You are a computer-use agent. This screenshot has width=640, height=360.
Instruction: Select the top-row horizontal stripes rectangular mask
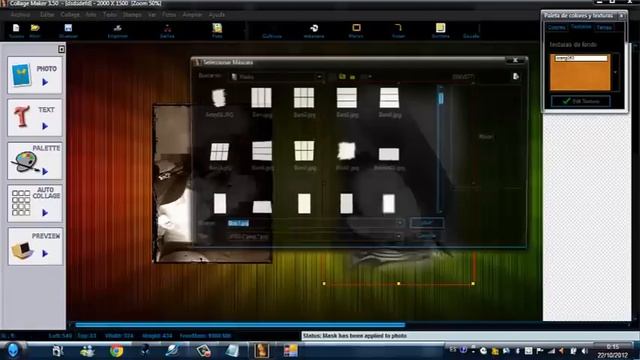click(347, 98)
